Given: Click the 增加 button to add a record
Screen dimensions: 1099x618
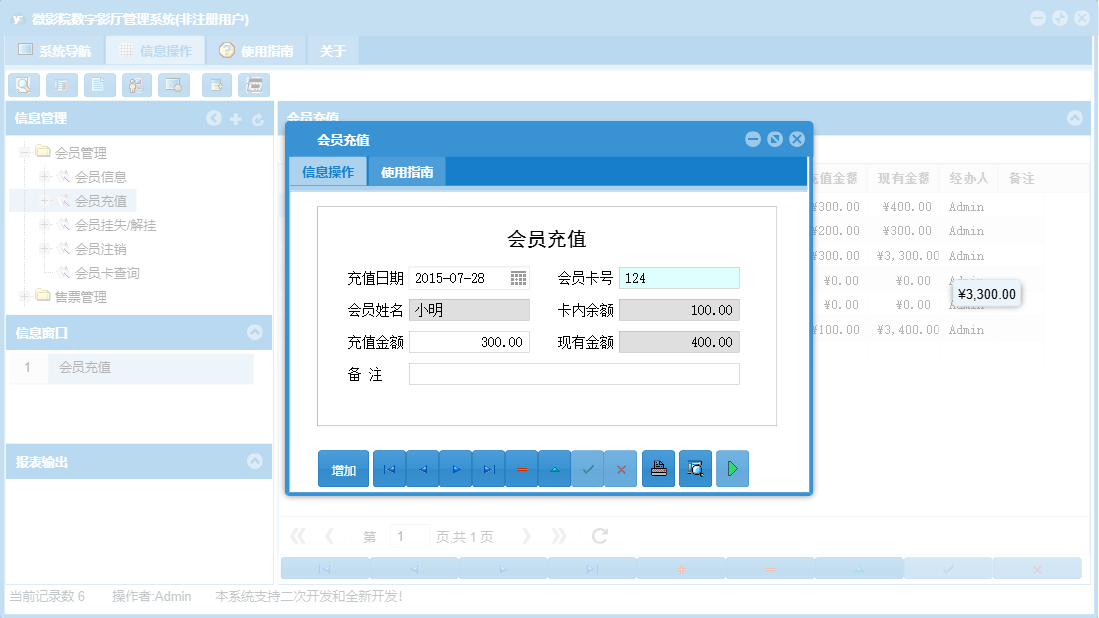Looking at the screenshot, I should click(x=342, y=468).
